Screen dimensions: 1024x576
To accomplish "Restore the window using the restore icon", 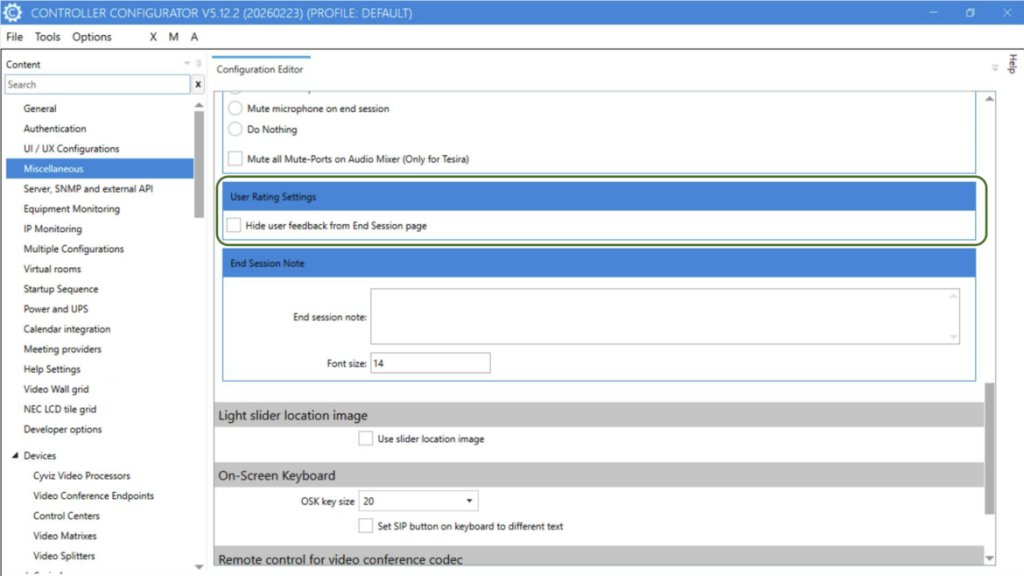I will (969, 13).
